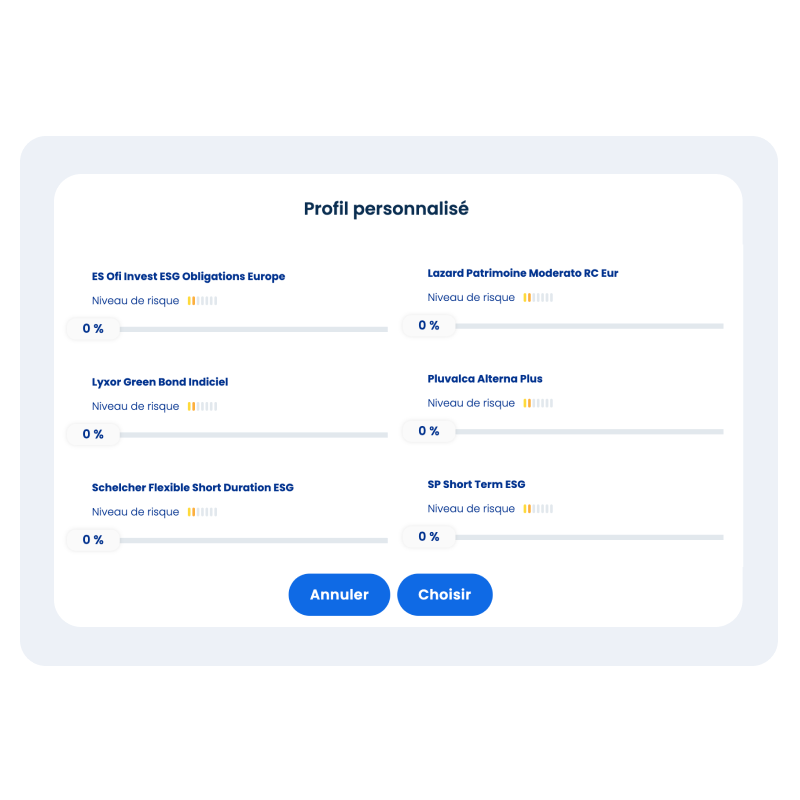Open the Lyxor Green Bond Indiciel fund
Viewport: 800px width, 800px height.
click(x=160, y=381)
